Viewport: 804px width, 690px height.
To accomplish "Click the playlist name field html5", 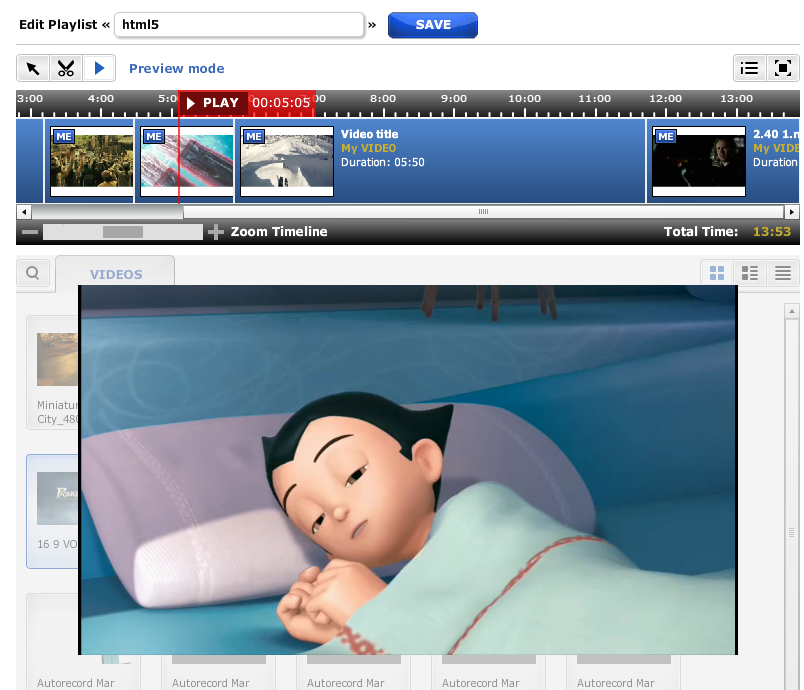I will (x=239, y=25).
